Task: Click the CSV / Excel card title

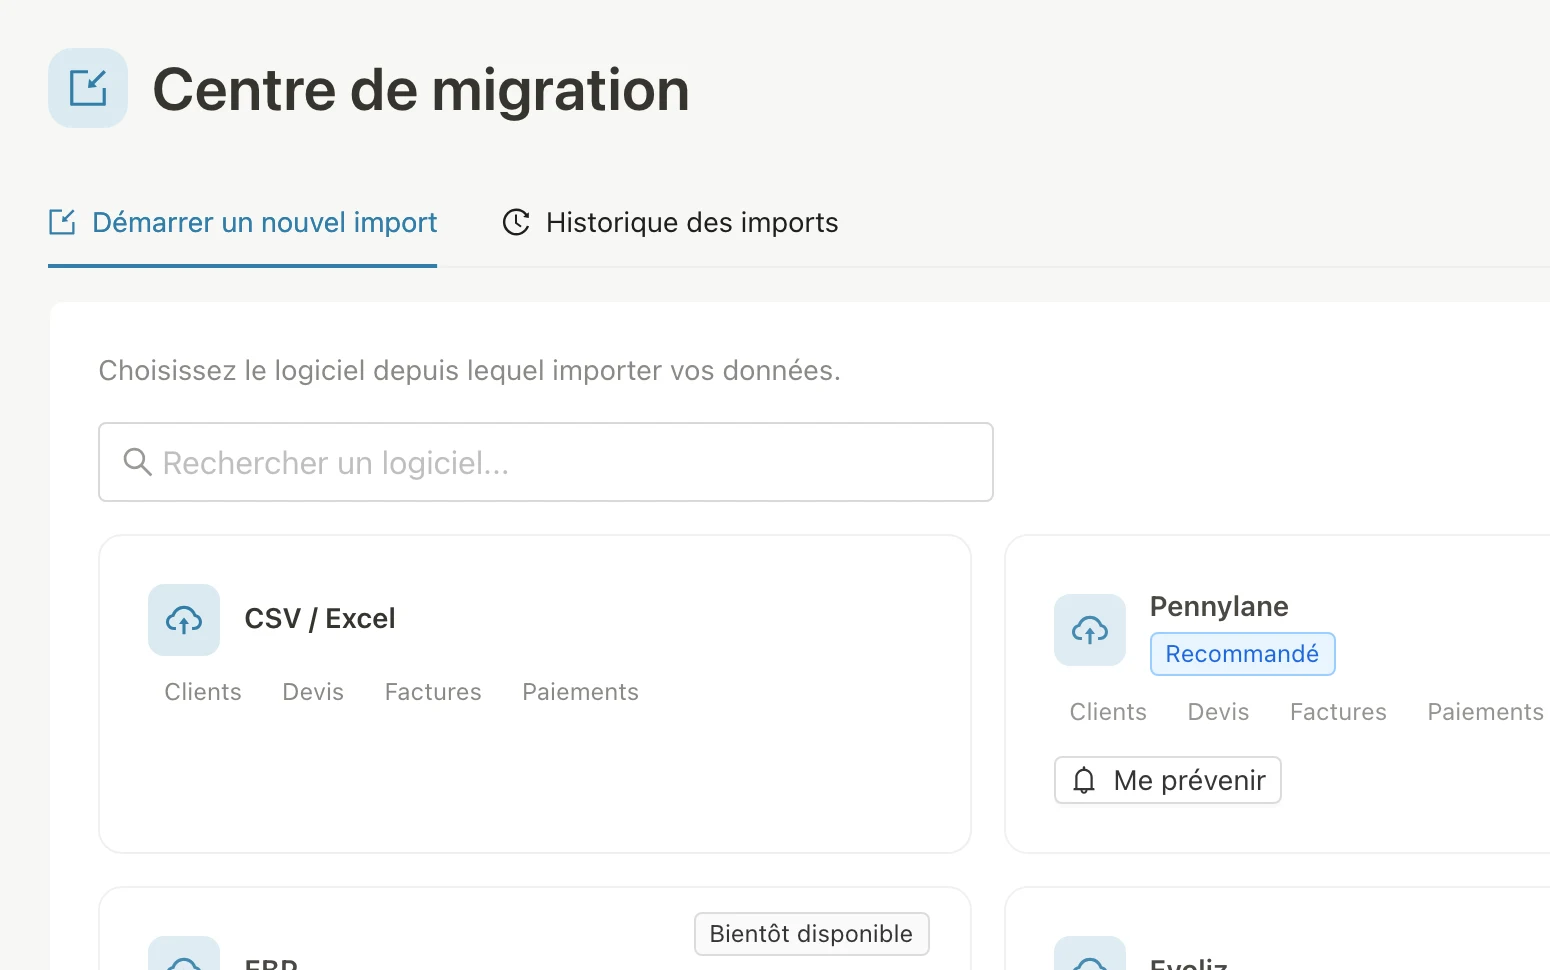Action: pos(320,619)
